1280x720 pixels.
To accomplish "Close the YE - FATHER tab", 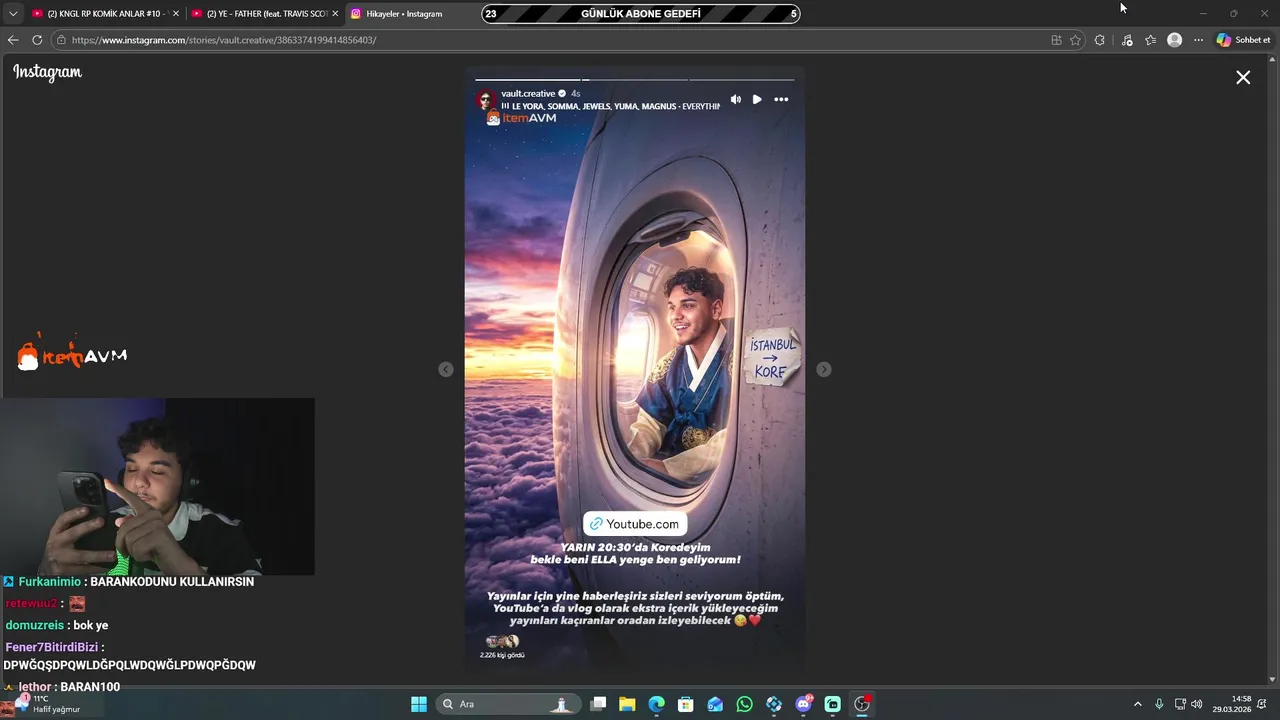I will [335, 14].
